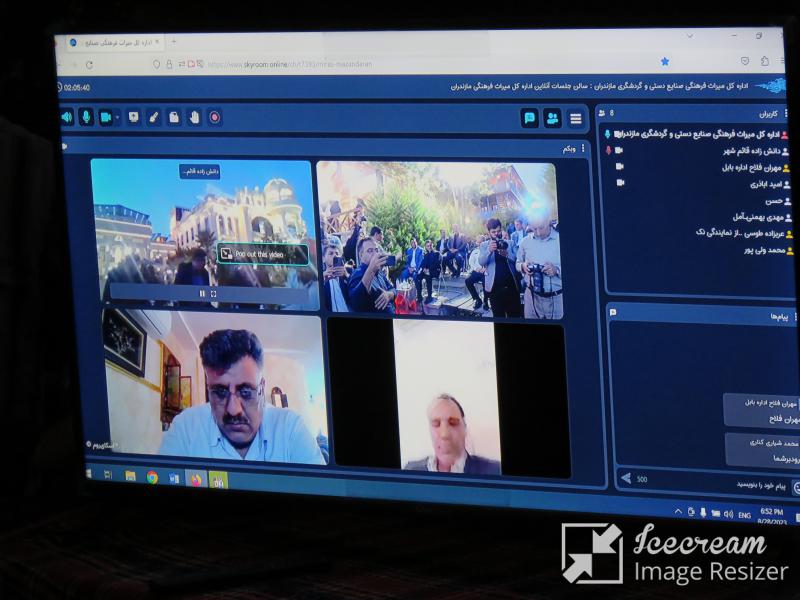The image size is (800, 600).
Task: Click the system tray volume icon
Action: coord(729,514)
